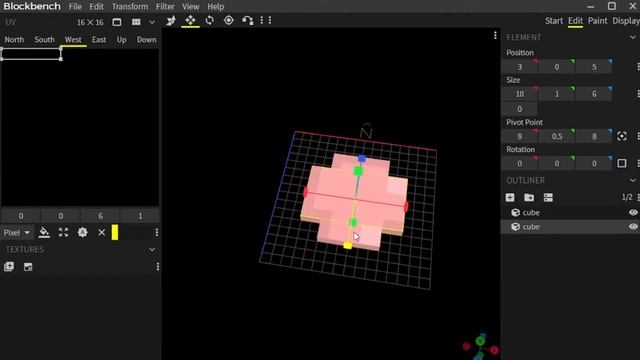Screen dimensions: 640x360
Task: Click the outliner toggle options icon
Action: click(x=548, y=198)
